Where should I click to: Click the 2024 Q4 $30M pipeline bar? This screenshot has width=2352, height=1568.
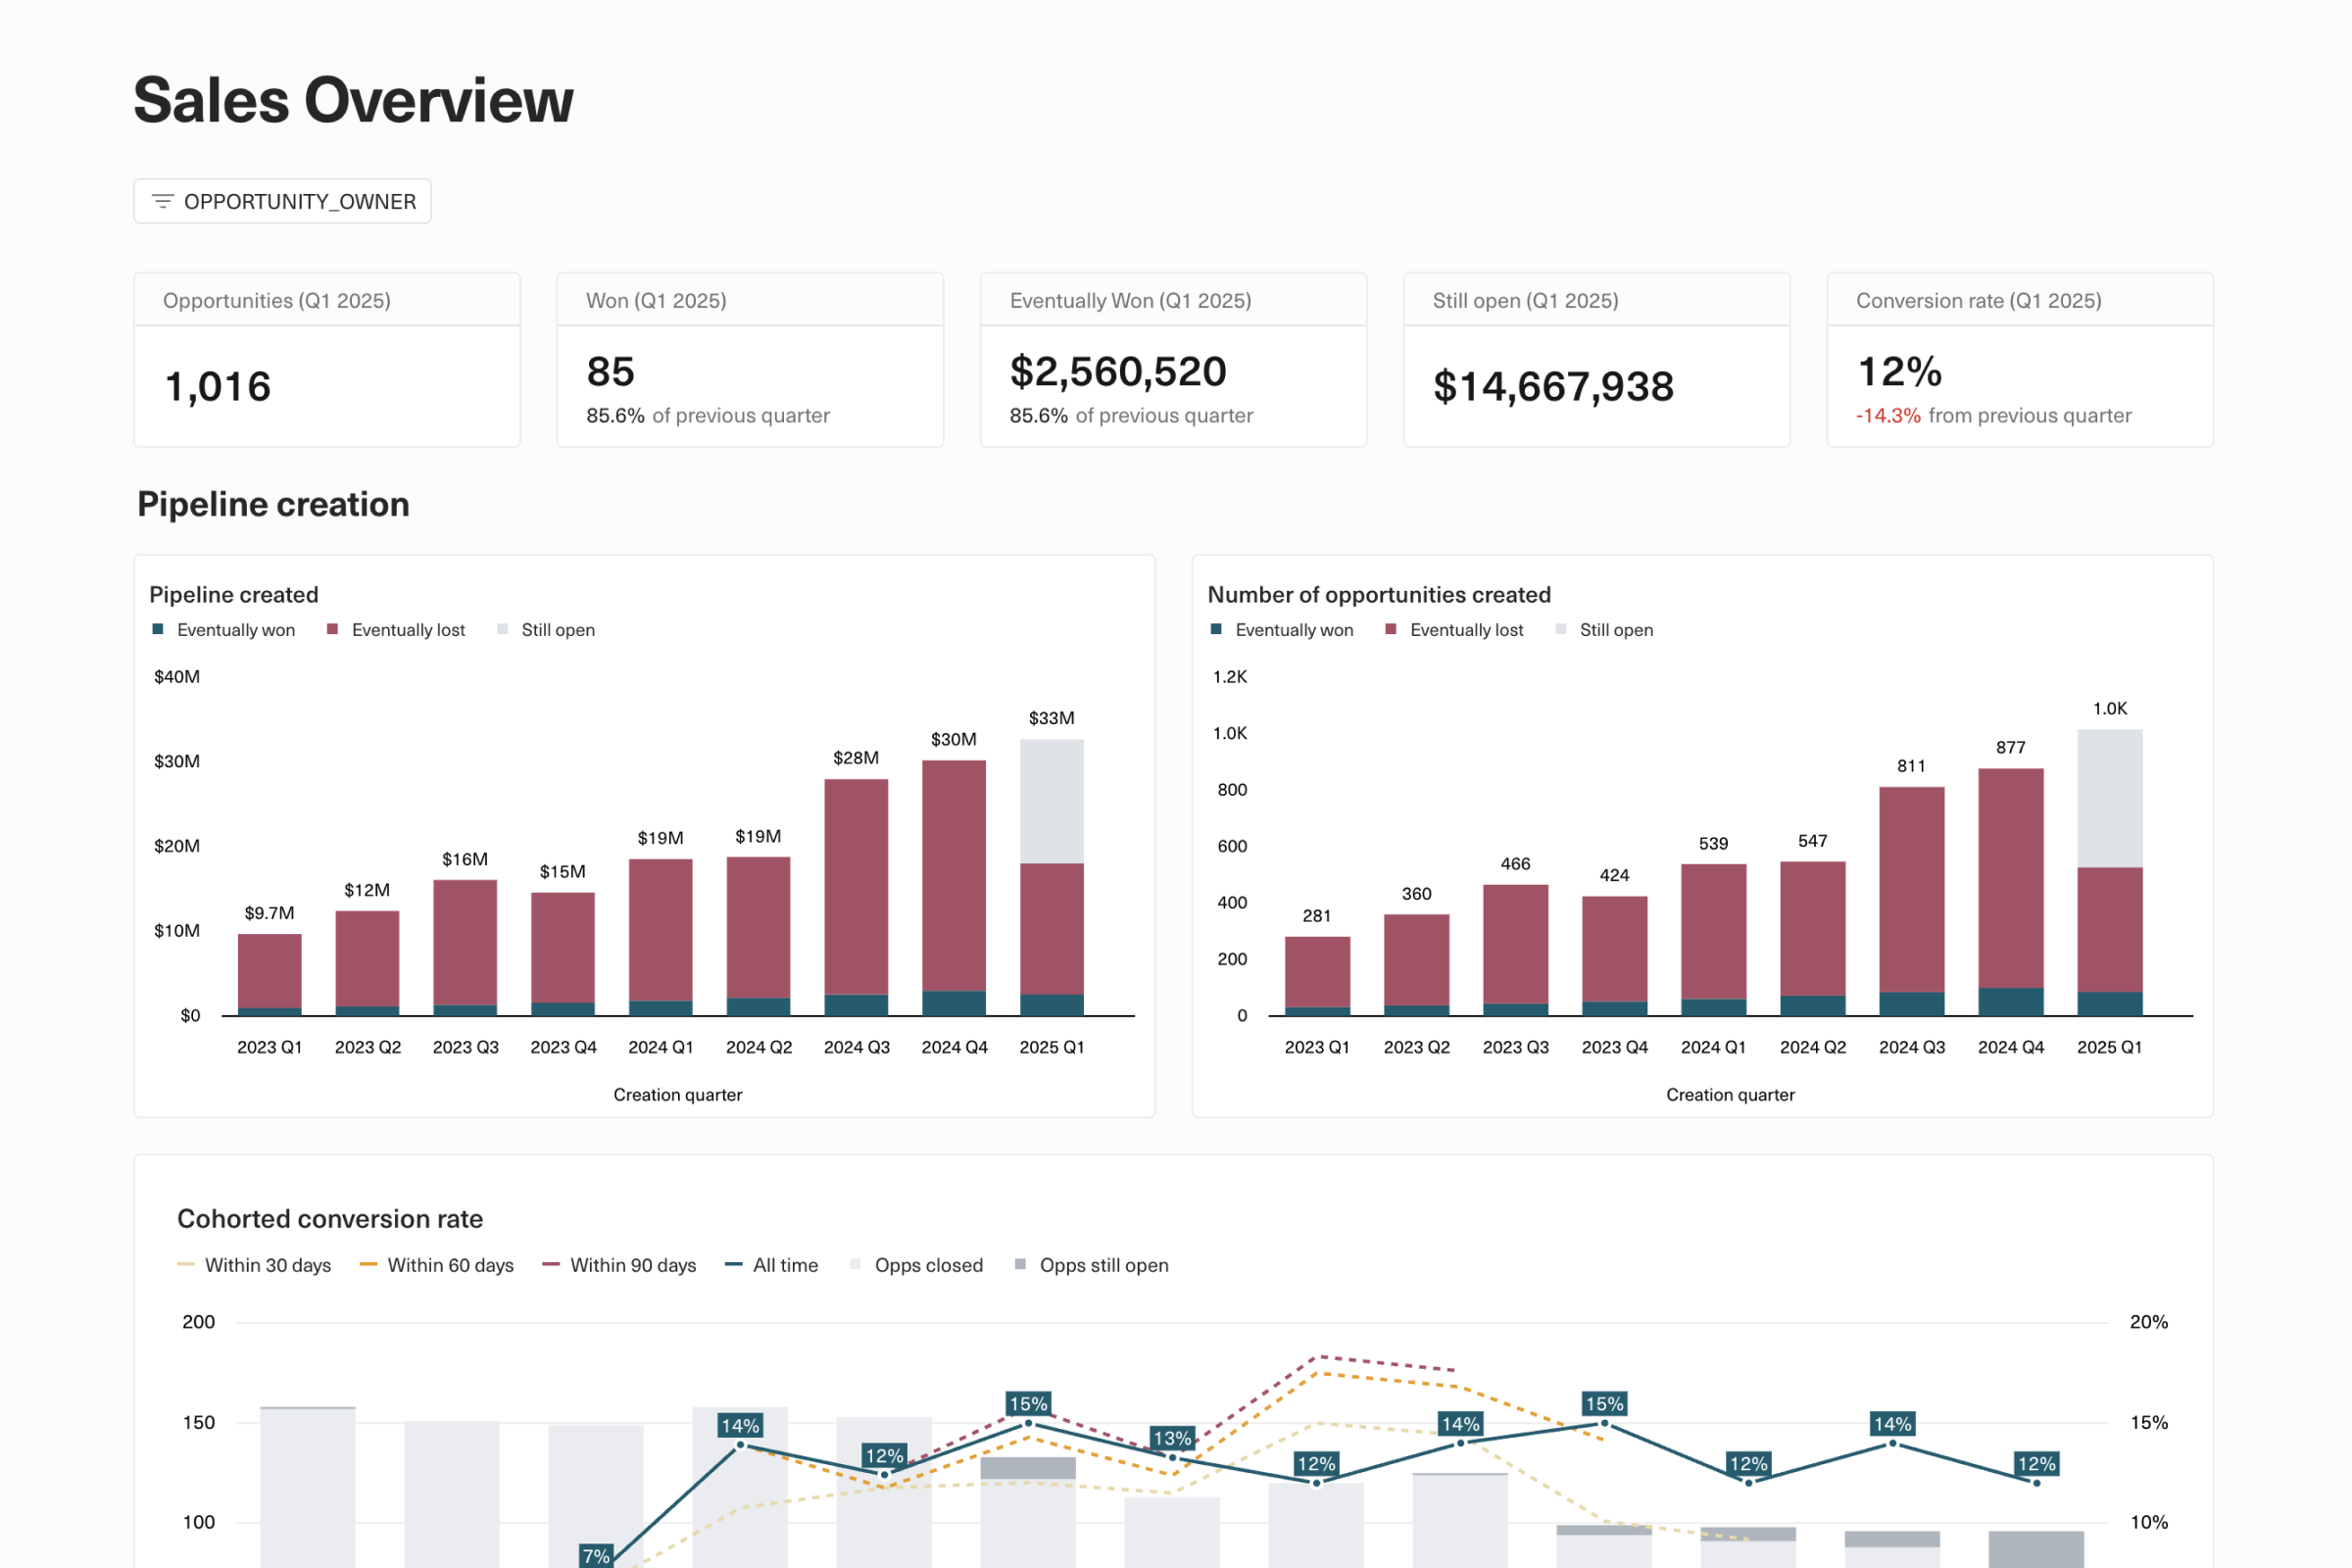tap(954, 888)
